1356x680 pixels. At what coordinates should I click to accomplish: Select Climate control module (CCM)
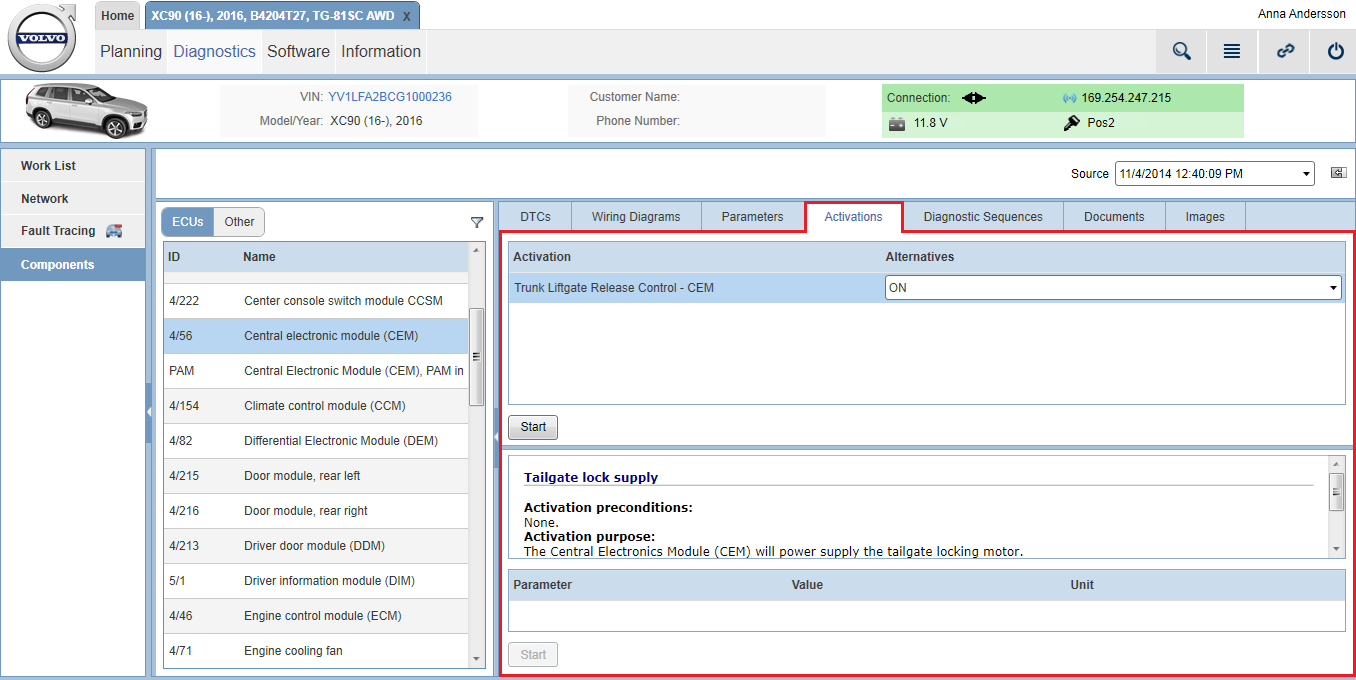pos(316,406)
